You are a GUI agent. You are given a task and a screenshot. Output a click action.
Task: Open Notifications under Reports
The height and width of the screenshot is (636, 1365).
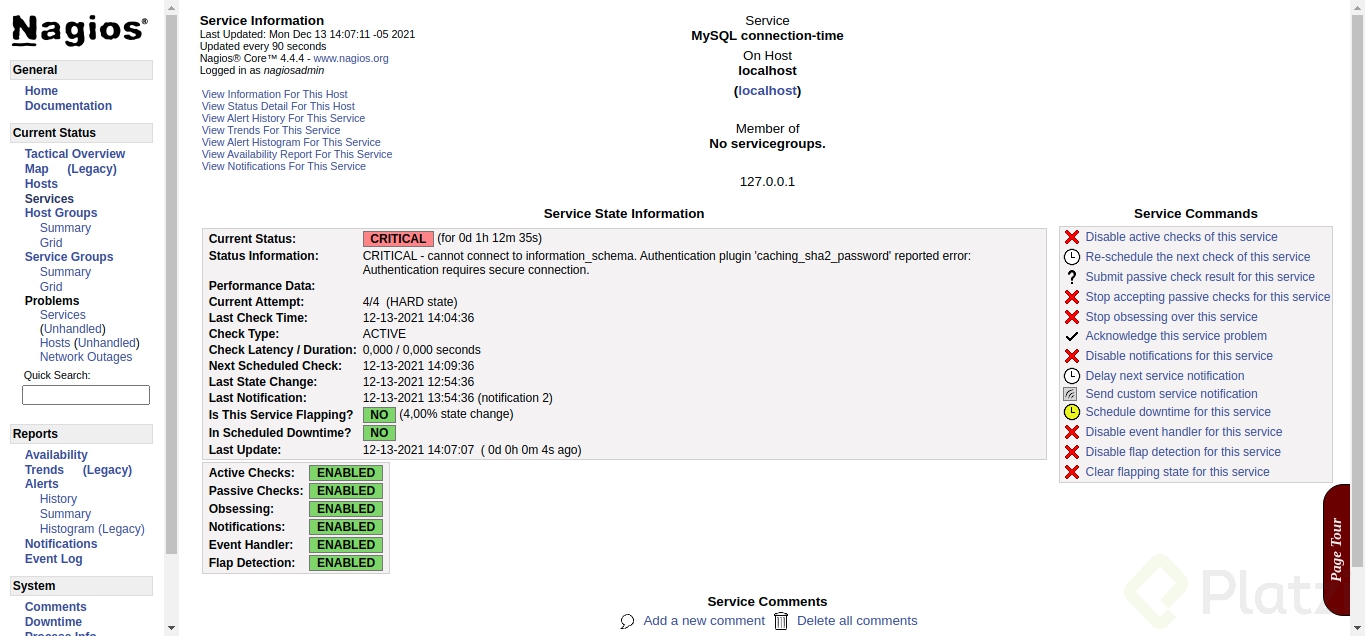tap(61, 544)
